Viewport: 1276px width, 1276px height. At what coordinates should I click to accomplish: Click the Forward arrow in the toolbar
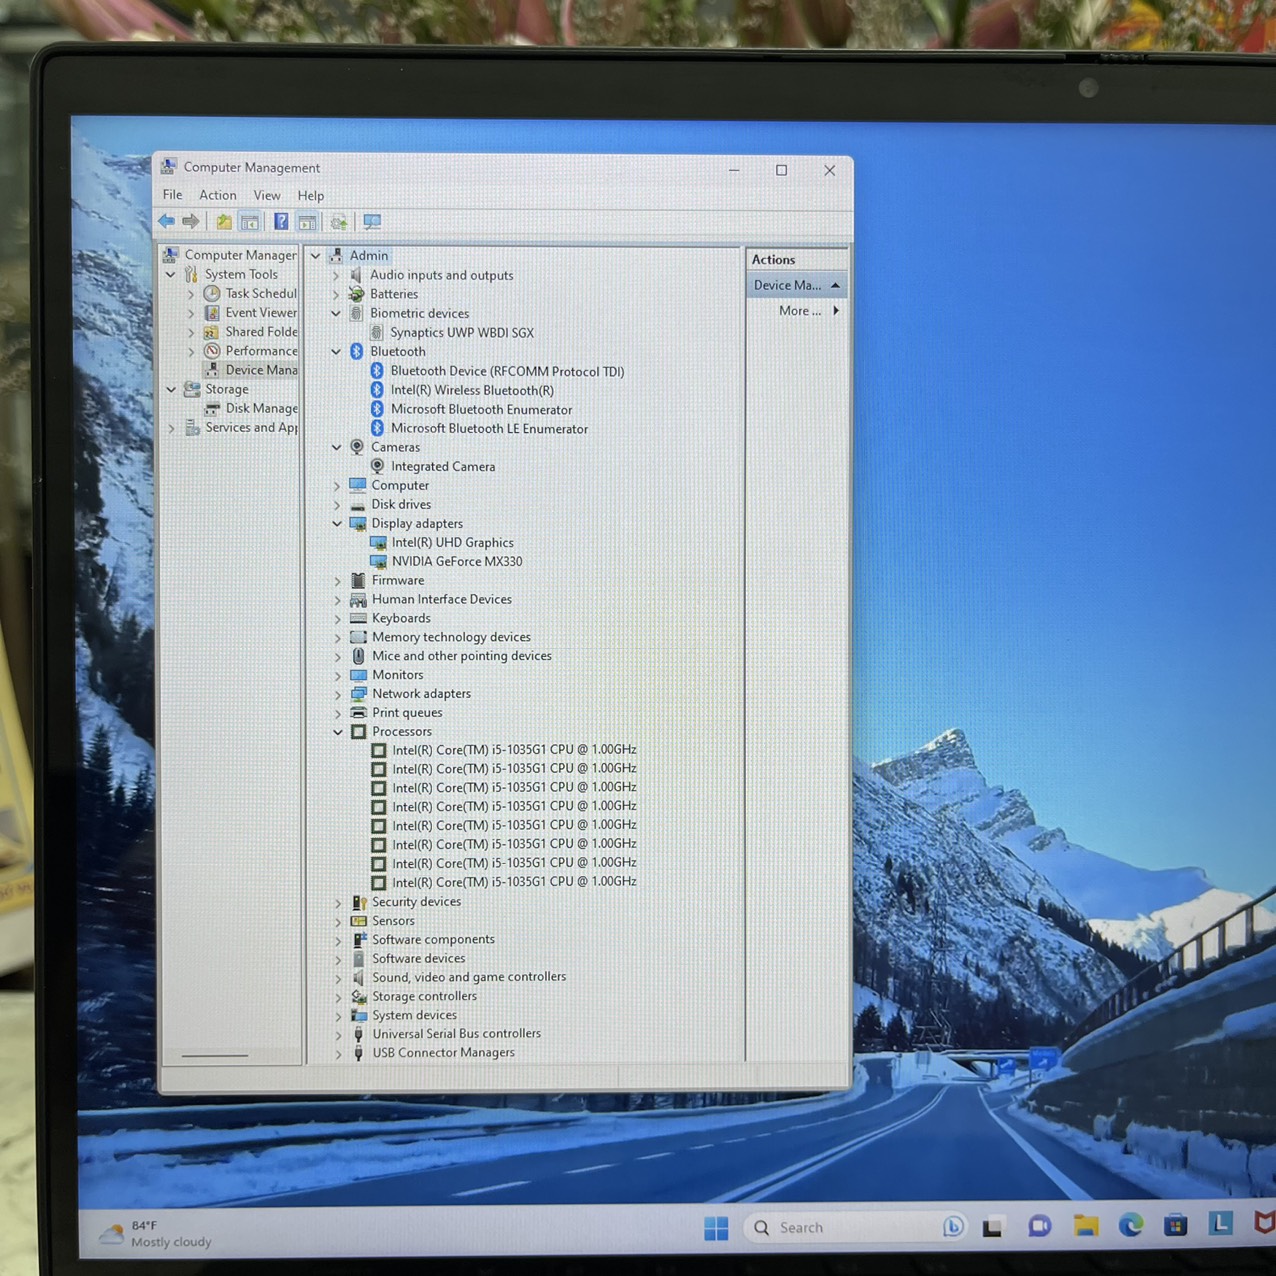[x=191, y=221]
